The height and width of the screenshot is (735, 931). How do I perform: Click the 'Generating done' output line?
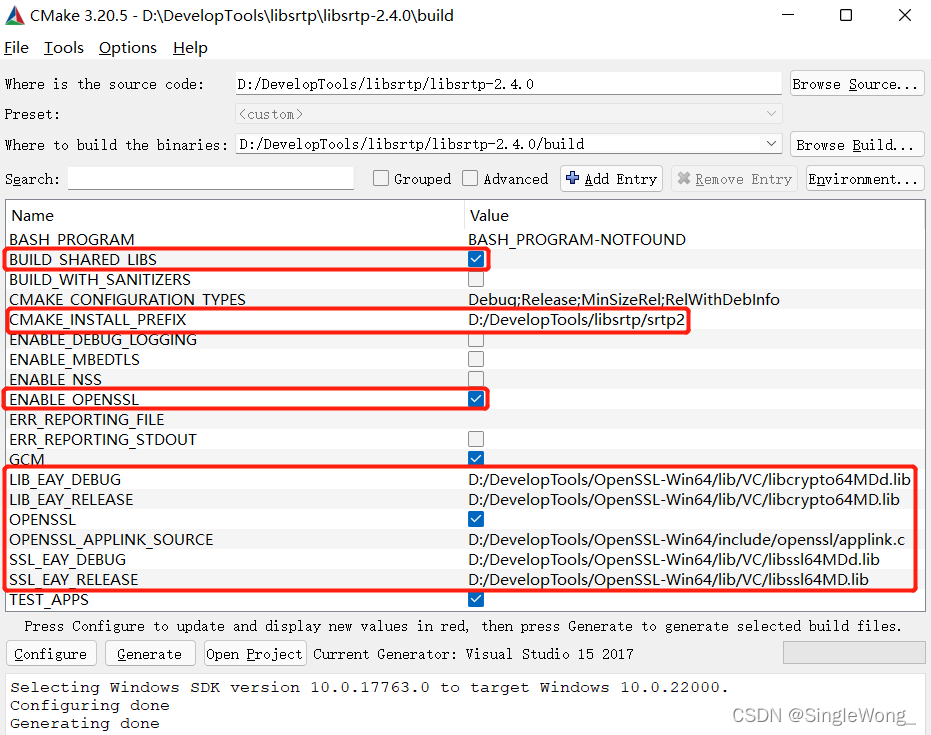tap(85, 723)
